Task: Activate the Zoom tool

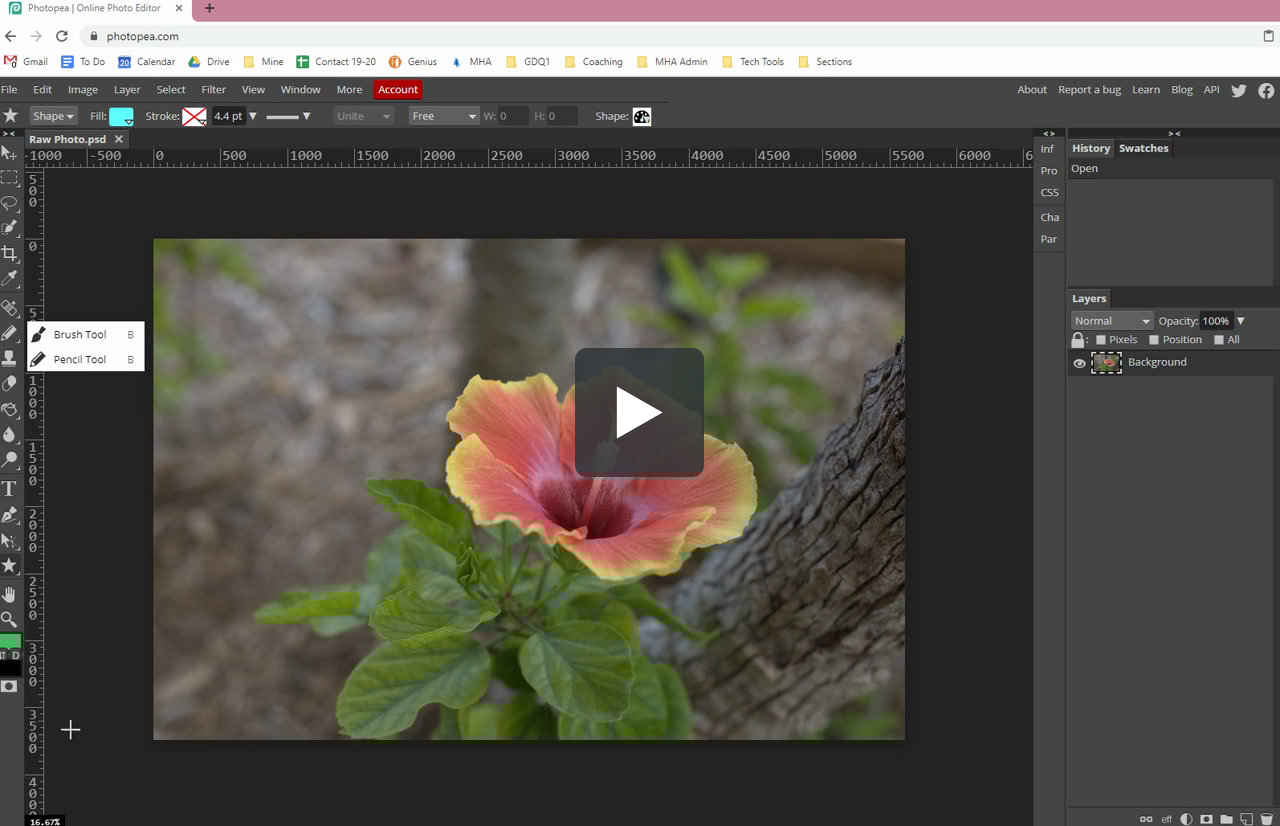Action: tap(11, 619)
